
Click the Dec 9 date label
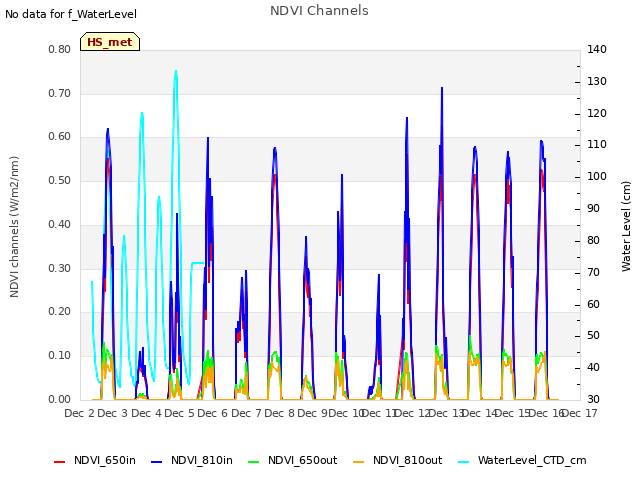click(x=312, y=413)
